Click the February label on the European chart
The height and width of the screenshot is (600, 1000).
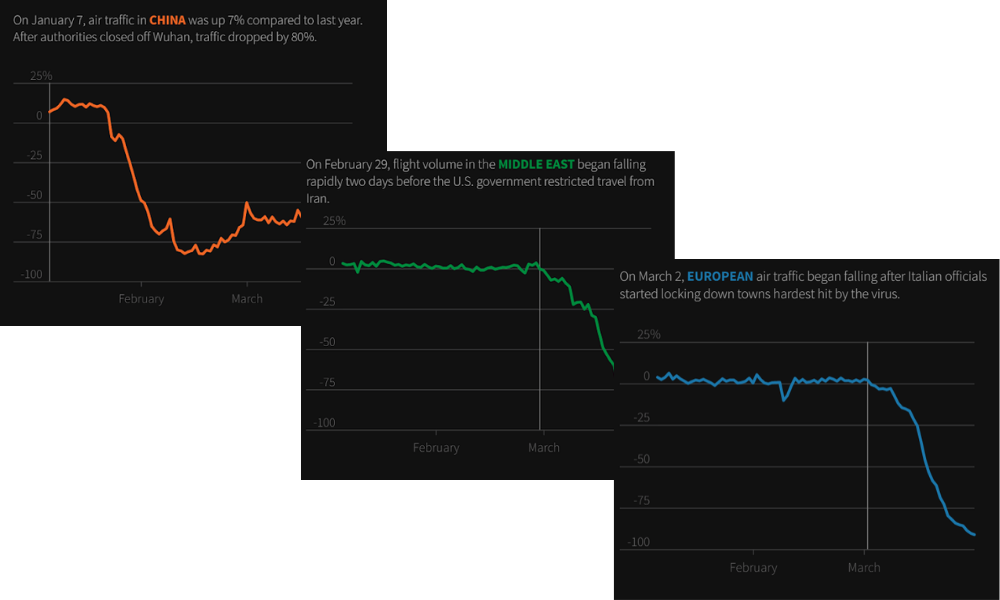[x=753, y=568]
